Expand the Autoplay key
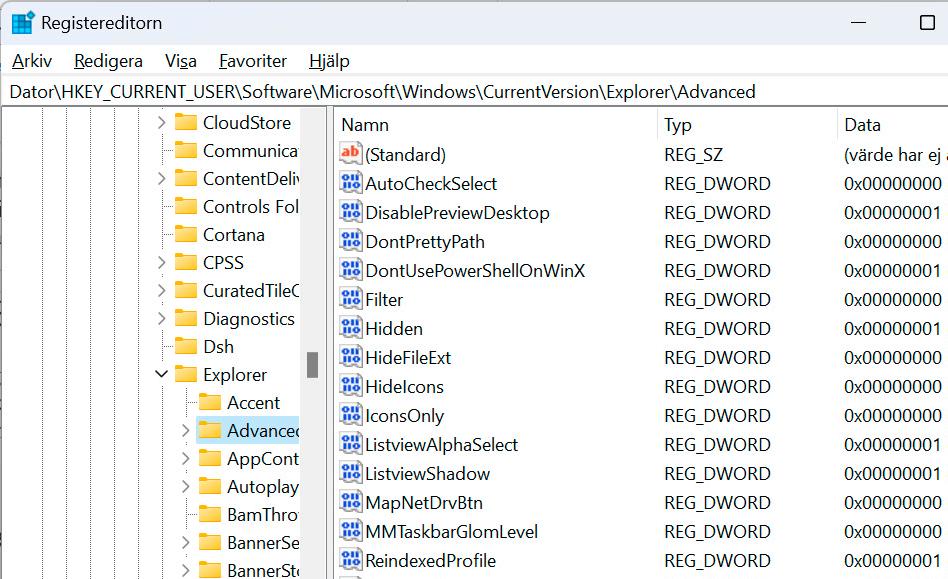 [x=186, y=486]
